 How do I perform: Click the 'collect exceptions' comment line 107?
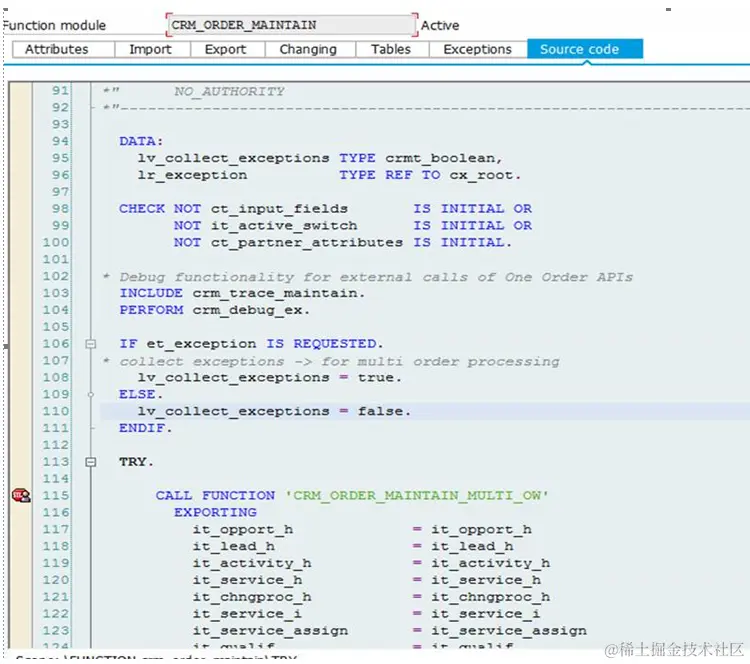[x=332, y=361]
